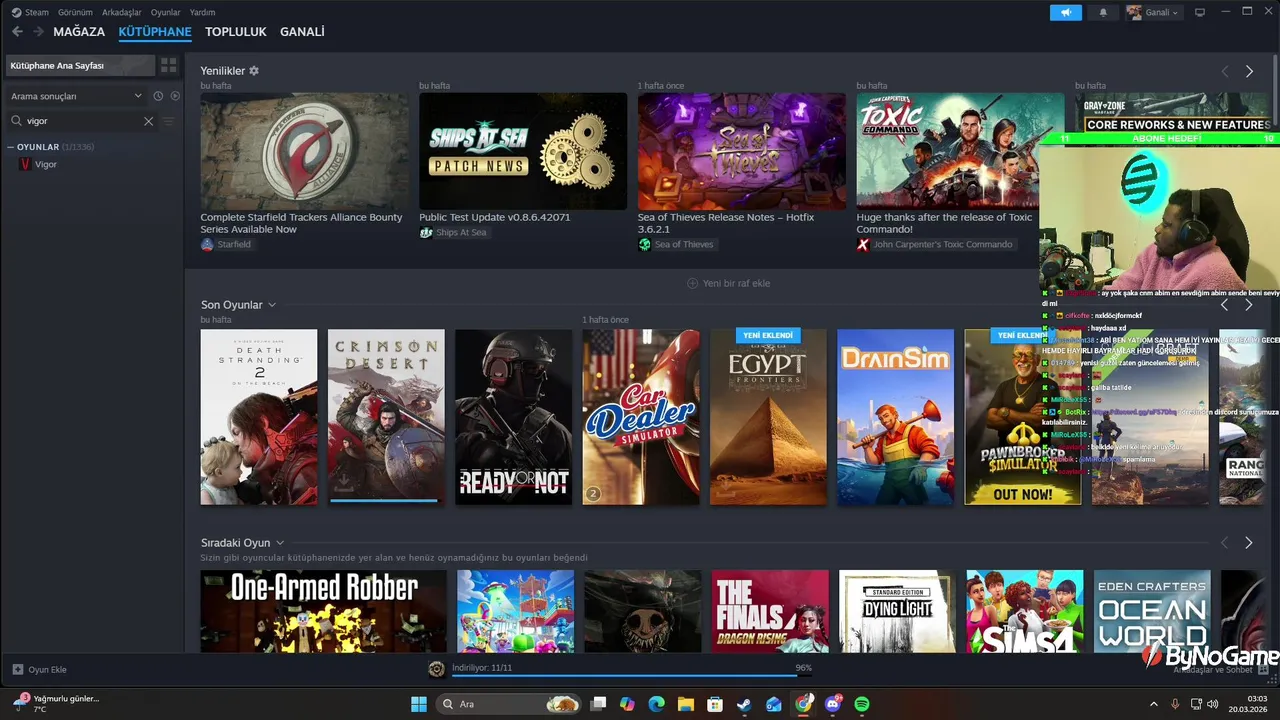Open the Starfield Trackers Alliance news card
This screenshot has height=720, width=1280.
coord(304,150)
